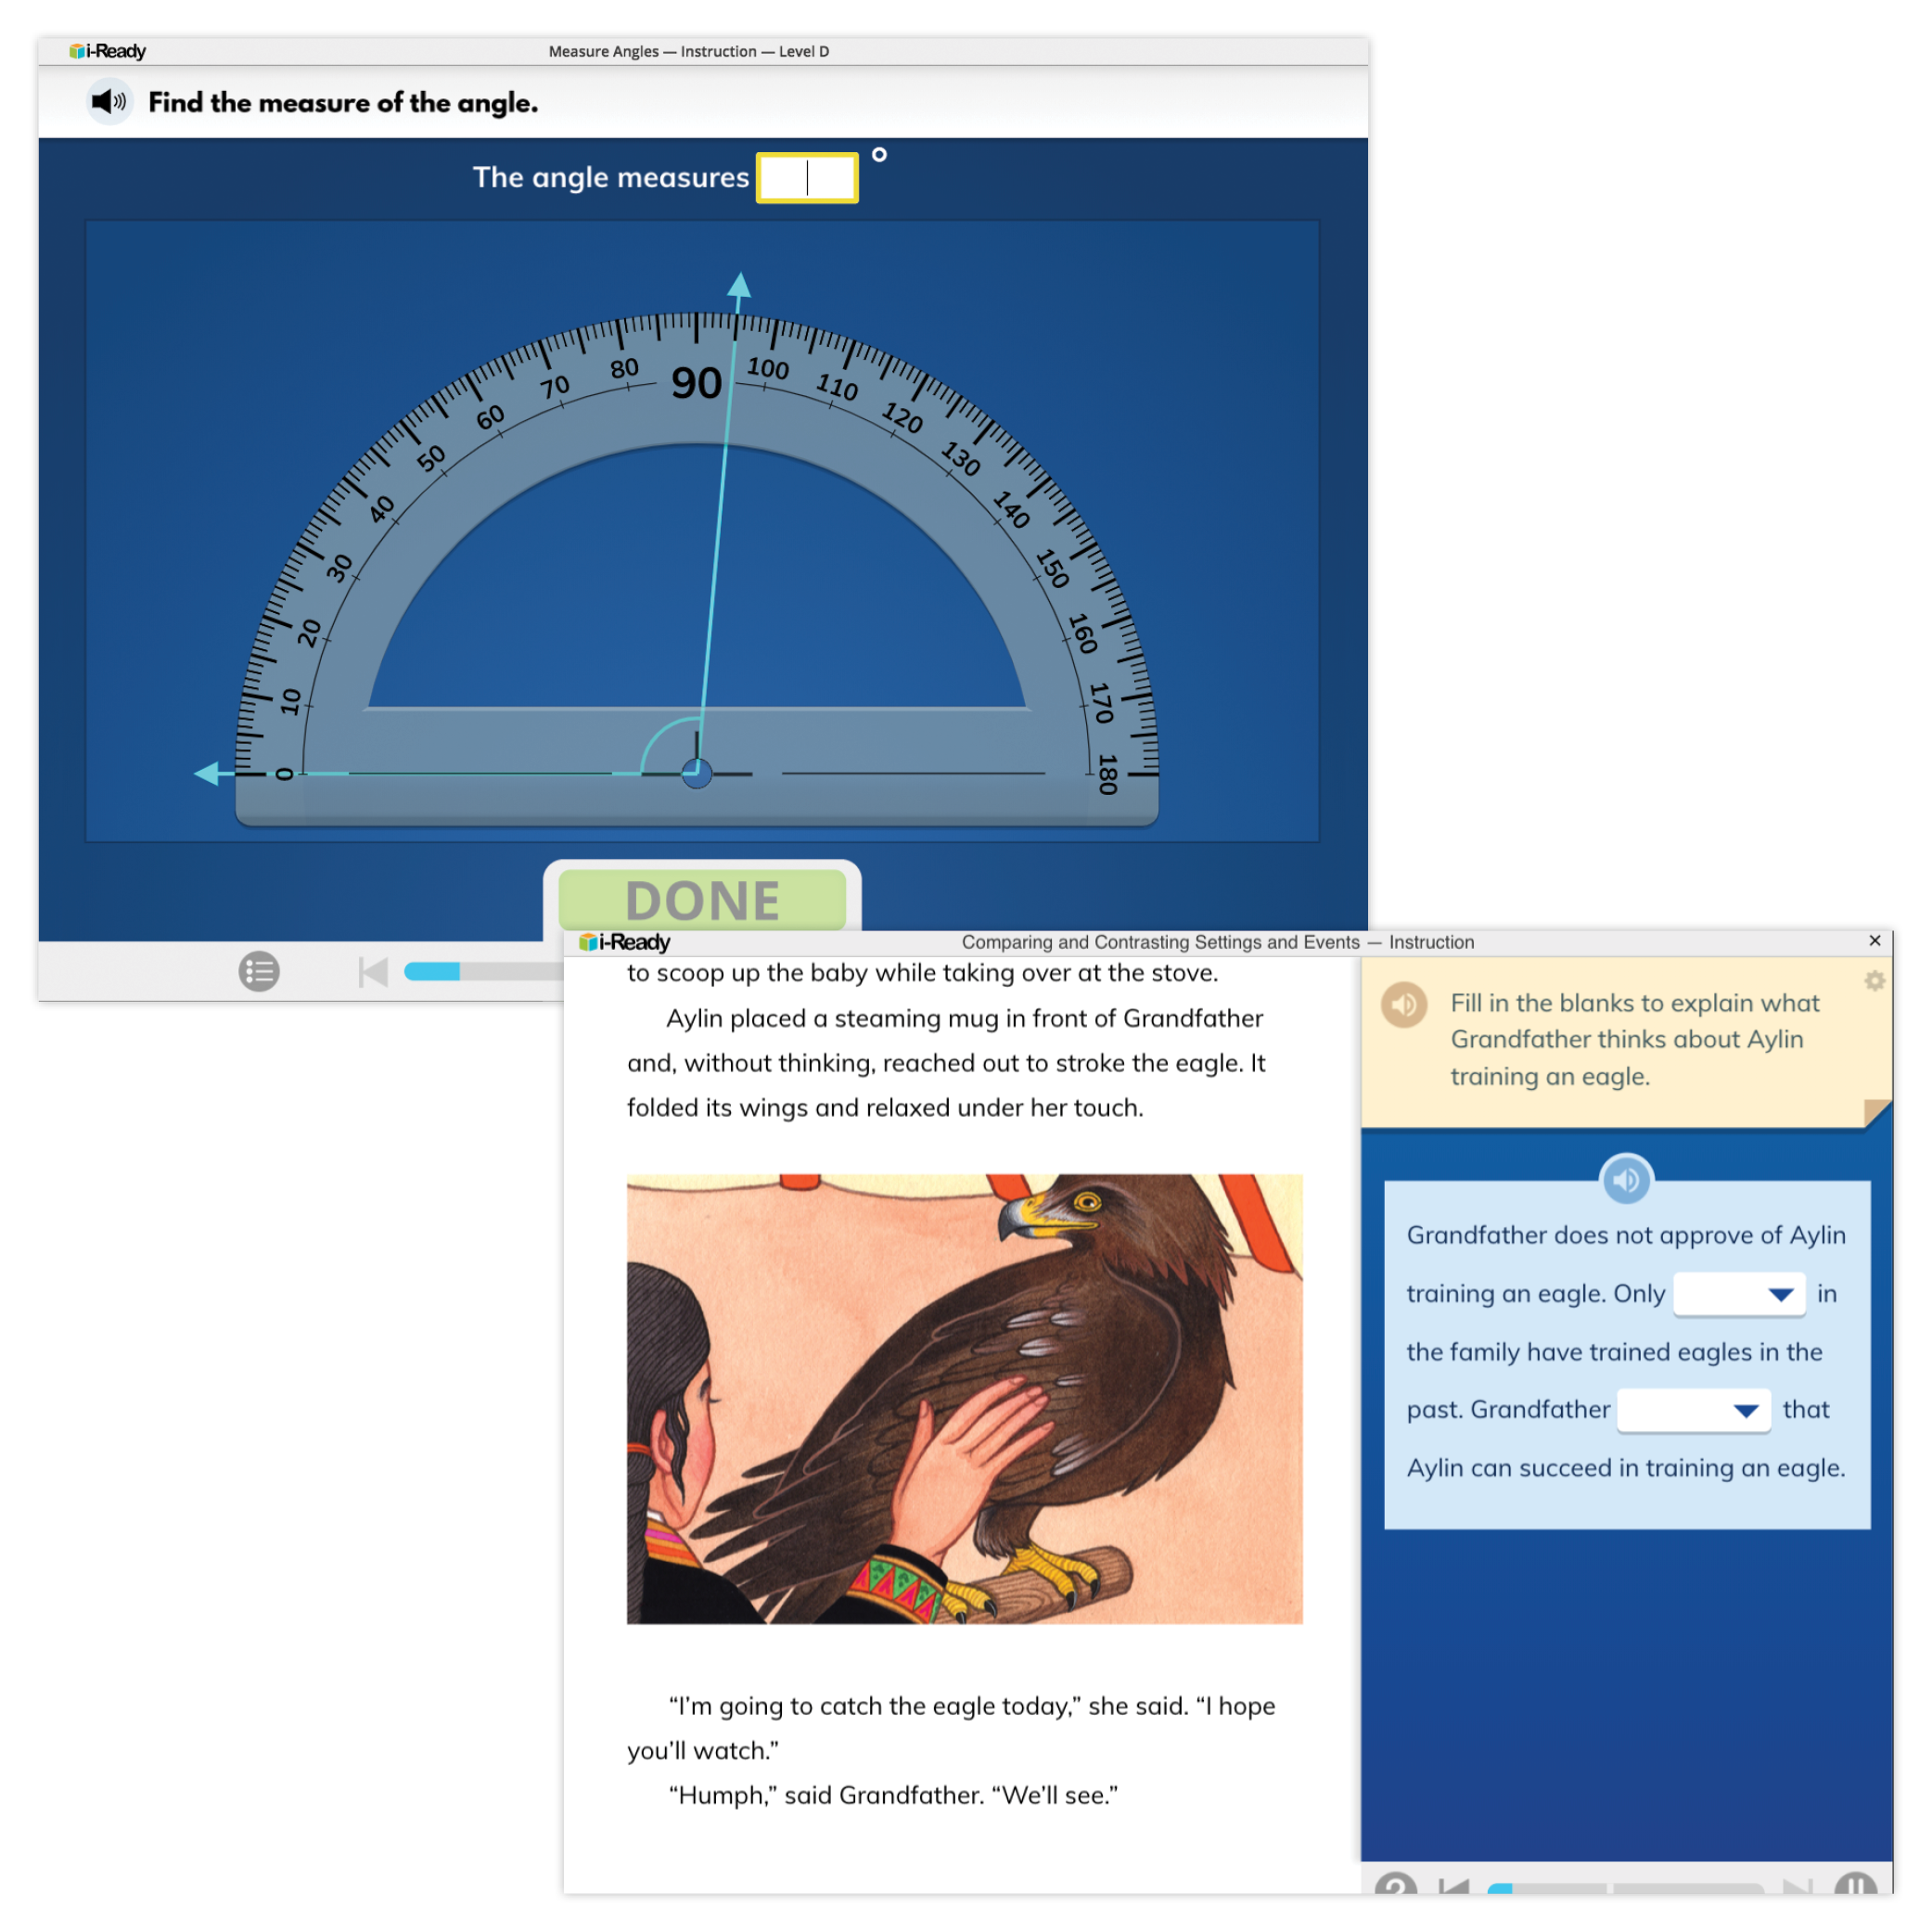Open the dropdown after 'past. Grandfather'
The width and height of the screenshot is (1932, 1932).
(1694, 1410)
